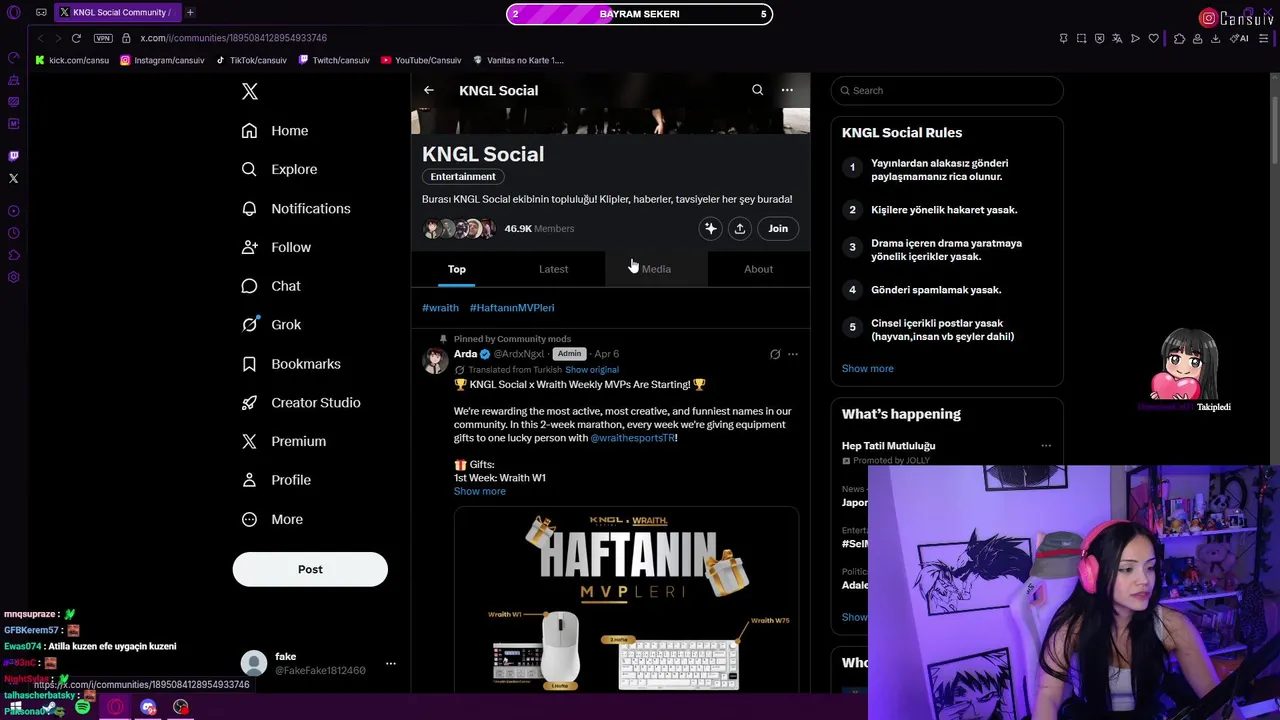Click the Bookmarks icon in sidebar
Image resolution: width=1280 pixels, height=720 pixels.
pos(249,364)
